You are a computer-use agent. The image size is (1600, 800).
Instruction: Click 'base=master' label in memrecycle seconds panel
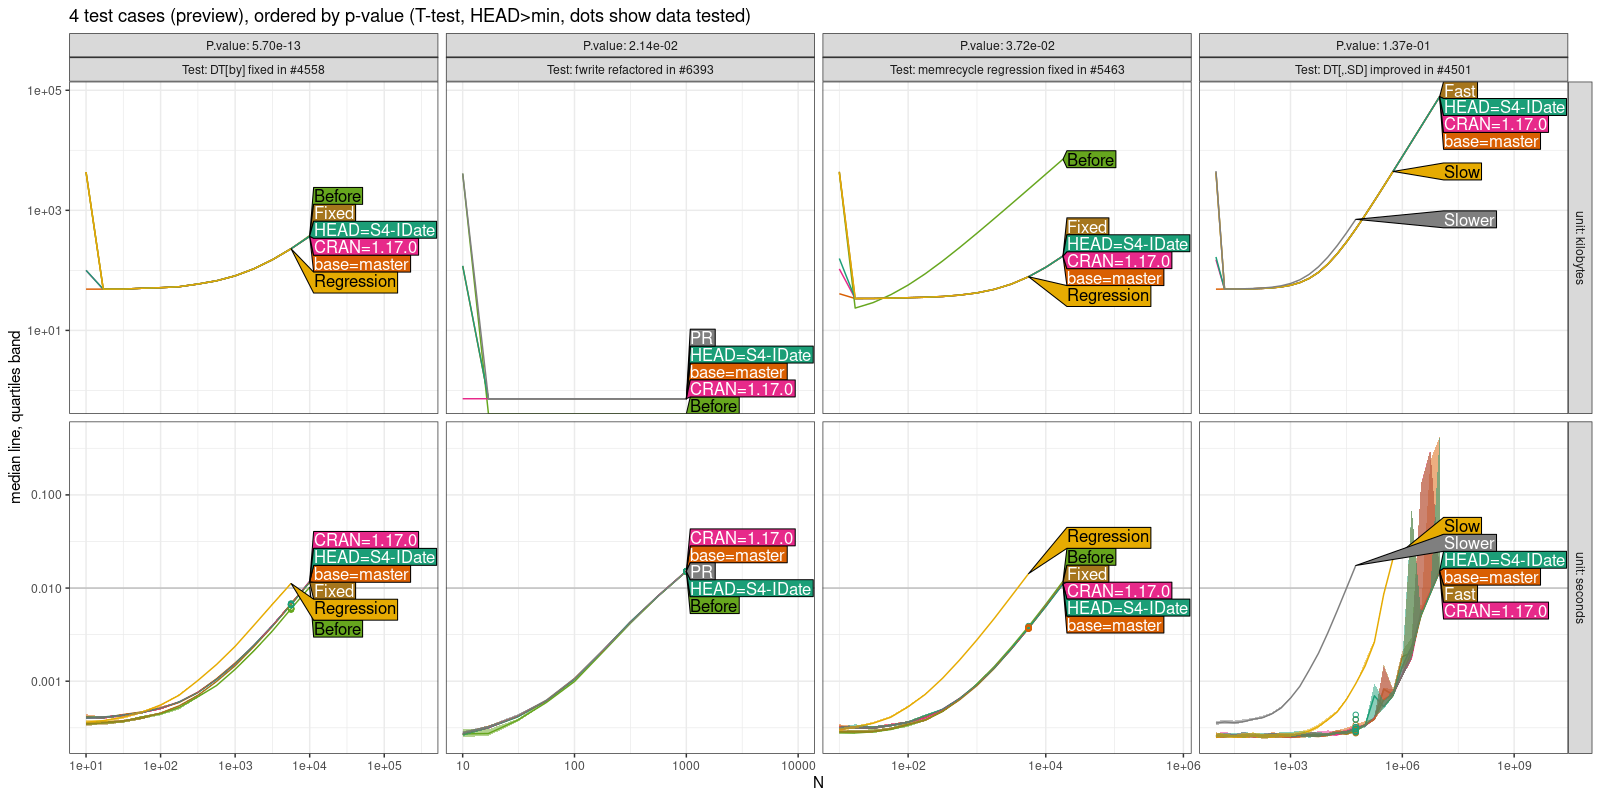1114,625
